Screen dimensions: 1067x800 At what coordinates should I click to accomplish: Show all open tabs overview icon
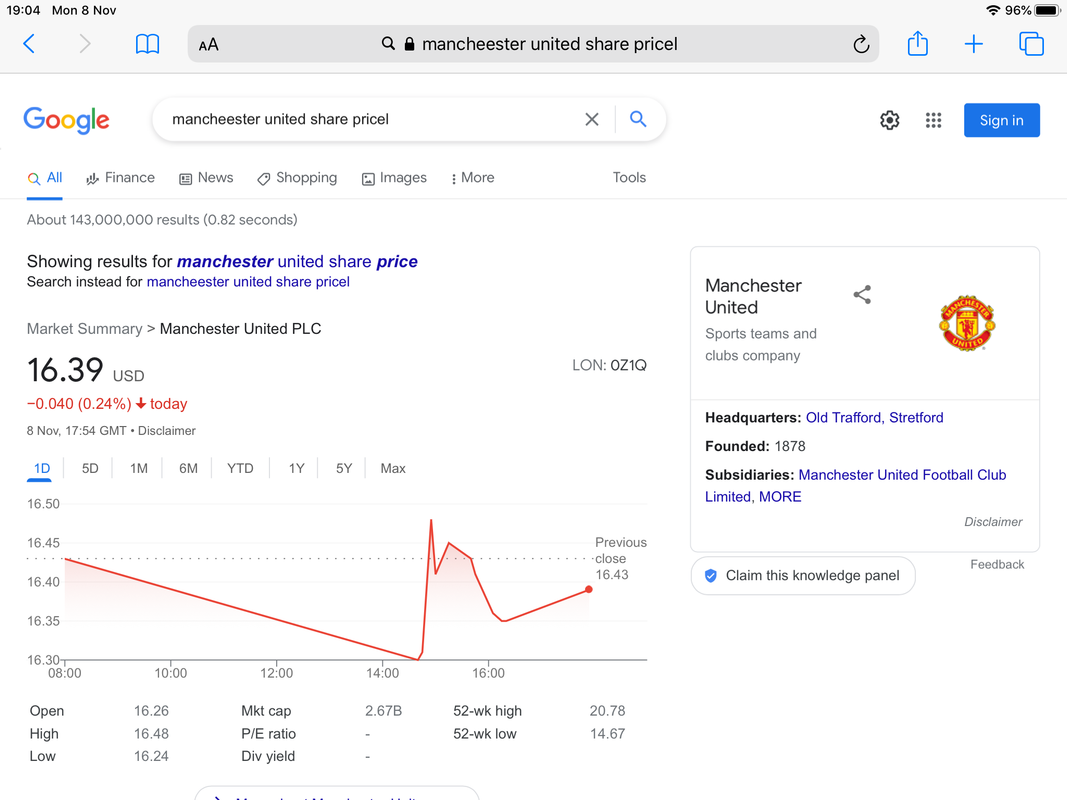coord(1031,44)
